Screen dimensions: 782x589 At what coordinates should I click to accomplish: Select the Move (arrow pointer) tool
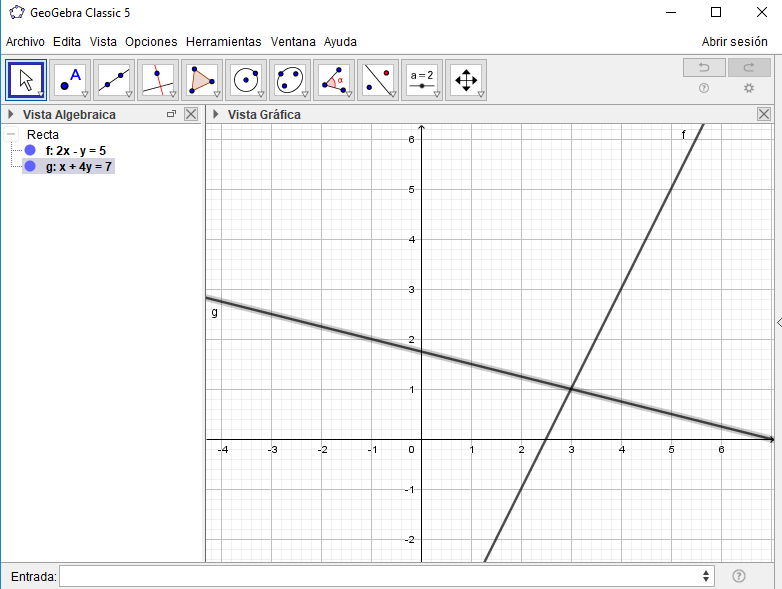pyautogui.click(x=26, y=80)
